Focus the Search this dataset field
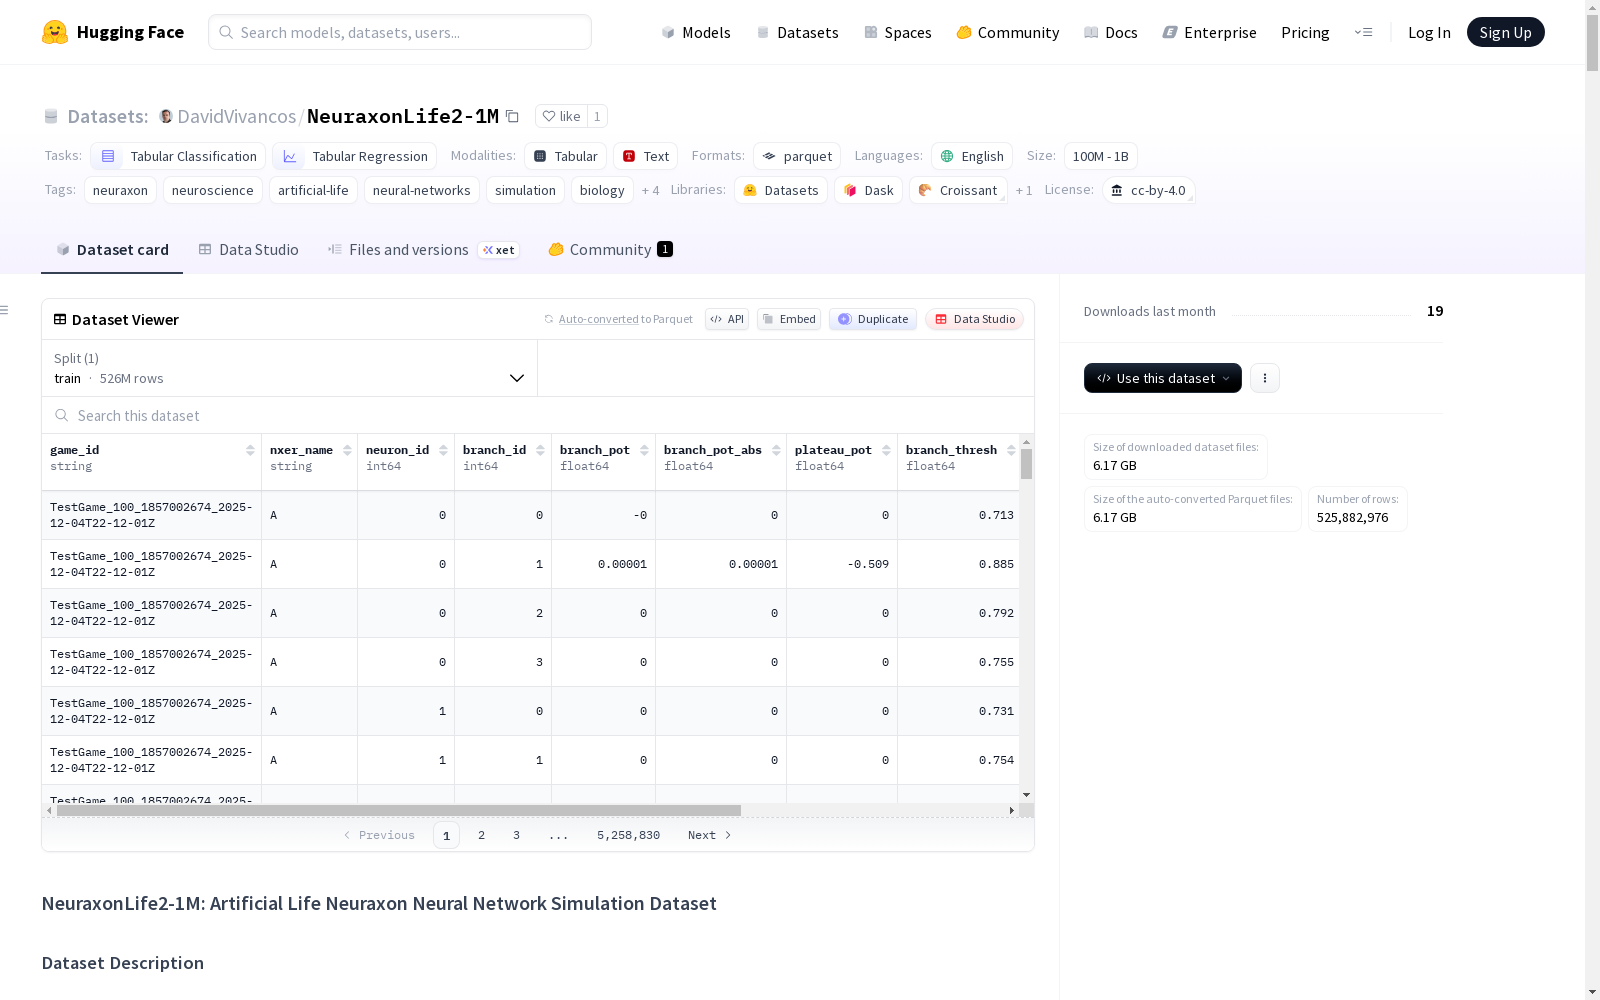The height and width of the screenshot is (1000, 1600). [538, 415]
